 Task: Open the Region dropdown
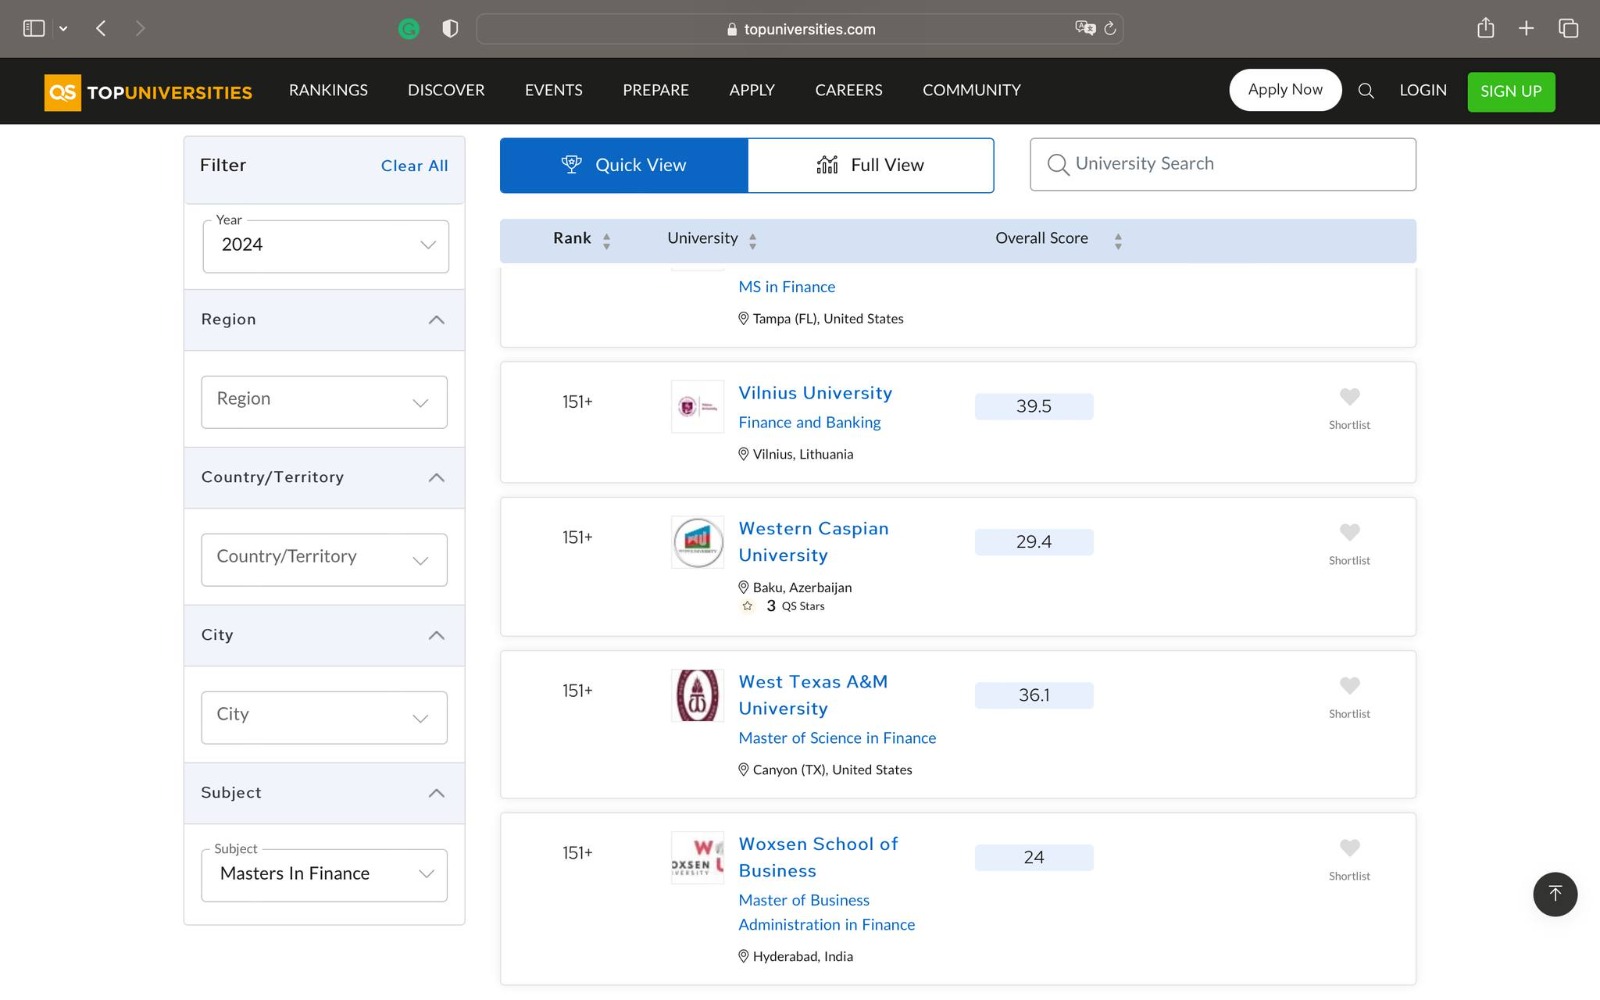pos(324,402)
